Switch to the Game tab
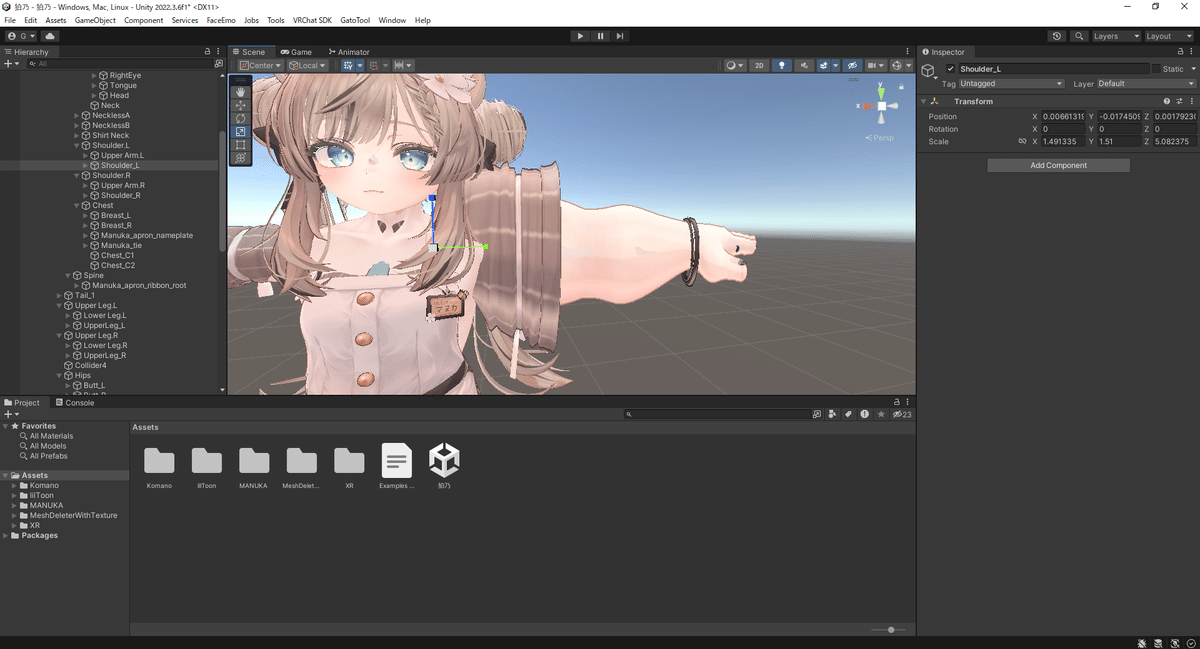This screenshot has width=1200, height=649. 296,52
